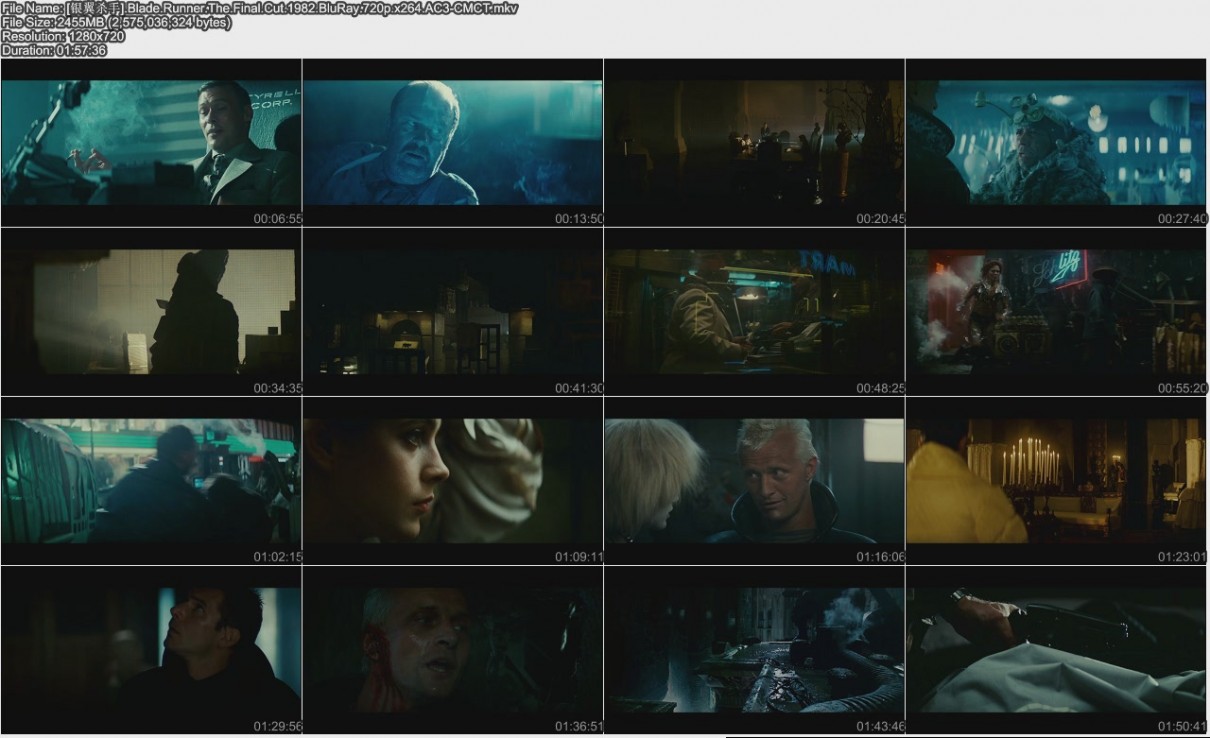Image resolution: width=1210 pixels, height=738 pixels.
Task: Open the hand with gun frame at 01:50:41
Action: click(x=1057, y=650)
